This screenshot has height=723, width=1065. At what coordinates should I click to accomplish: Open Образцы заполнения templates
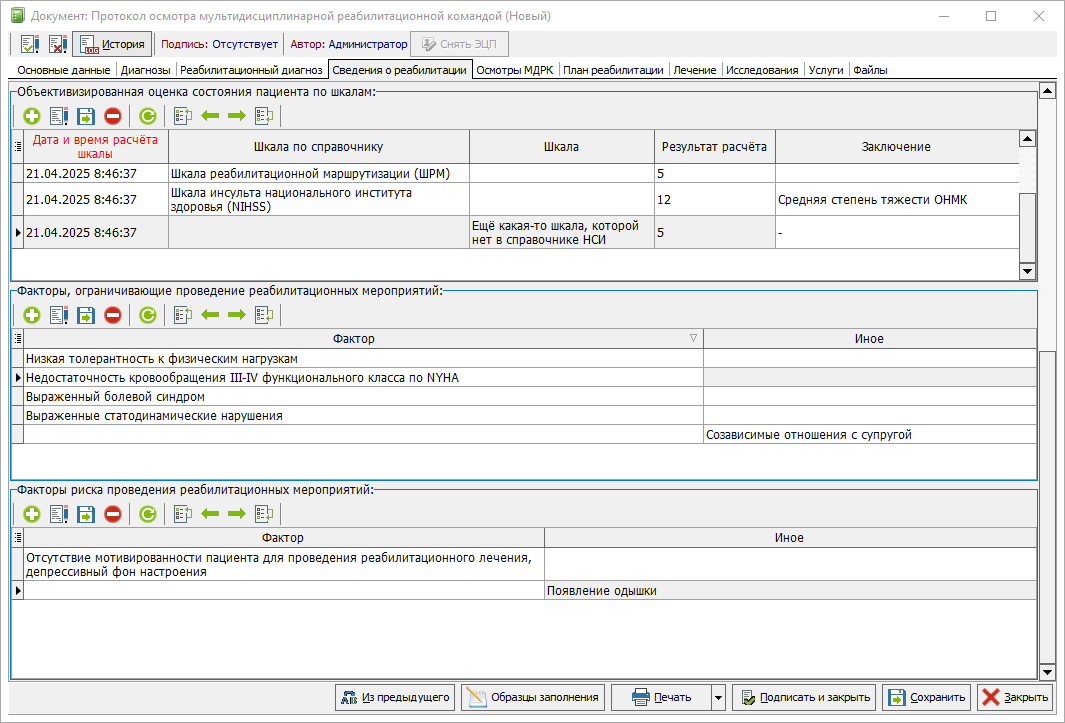pos(533,697)
